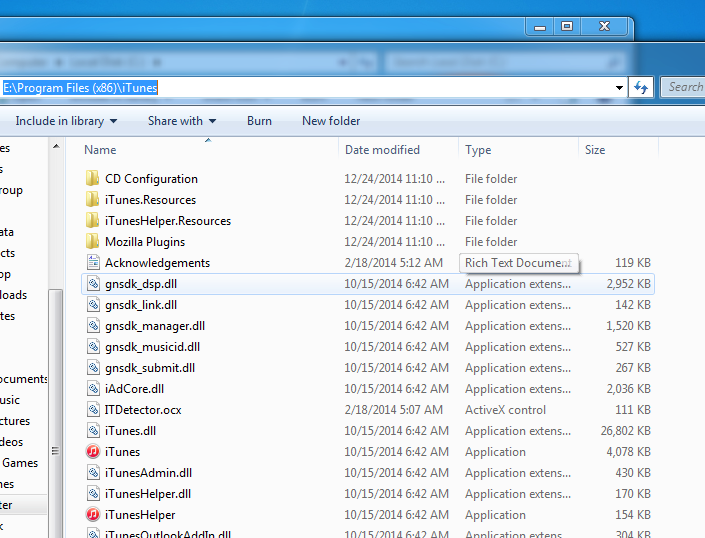Expand the address bar history dropdown arrow
This screenshot has width=705, height=538.
619,88
